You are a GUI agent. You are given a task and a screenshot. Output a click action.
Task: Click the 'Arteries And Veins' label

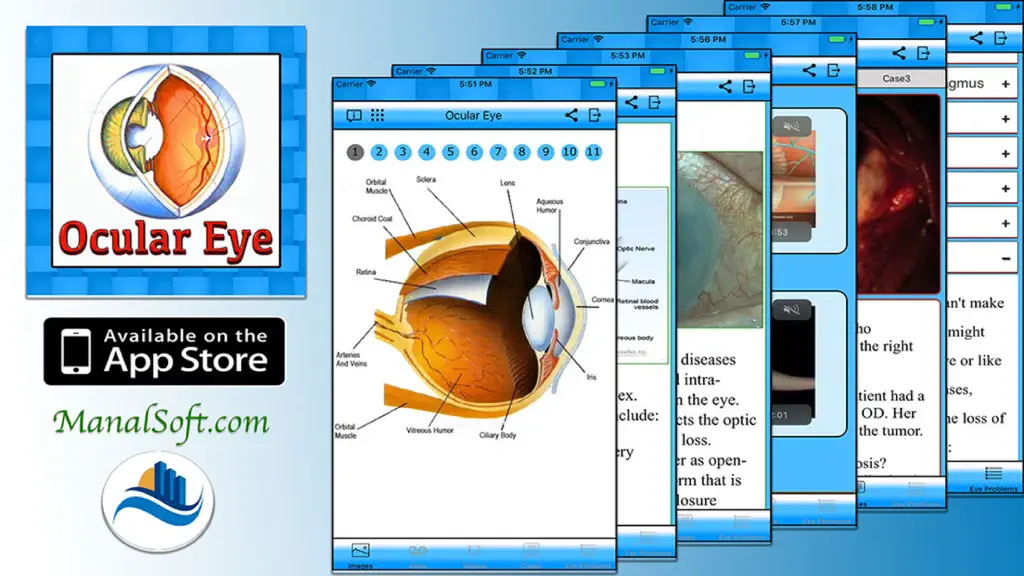(351, 359)
